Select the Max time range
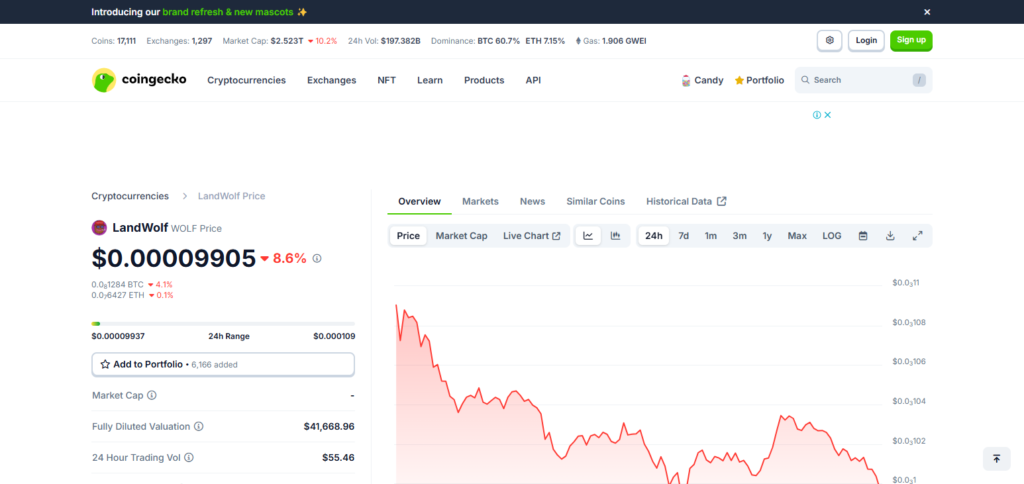1024x484 pixels. pyautogui.click(x=797, y=236)
